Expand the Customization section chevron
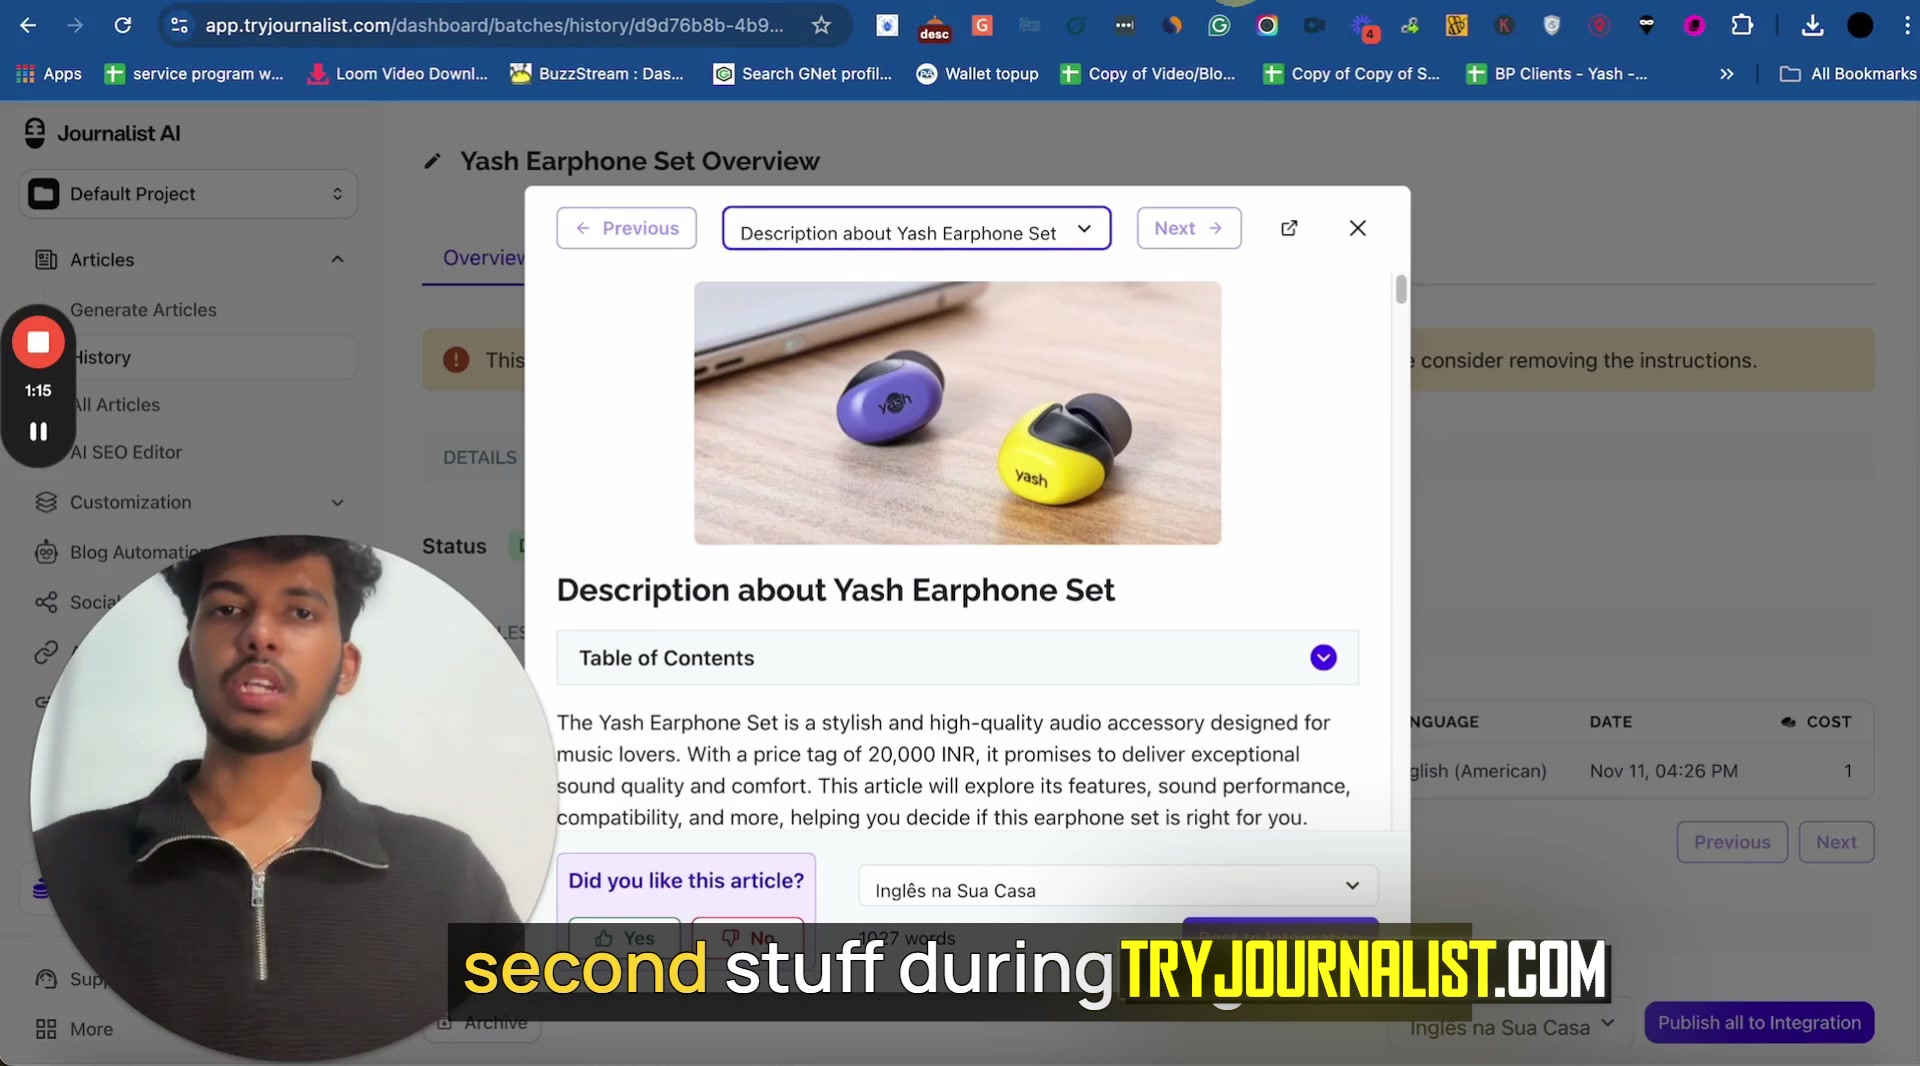Screen dimensions: 1920x1066 click(337, 502)
